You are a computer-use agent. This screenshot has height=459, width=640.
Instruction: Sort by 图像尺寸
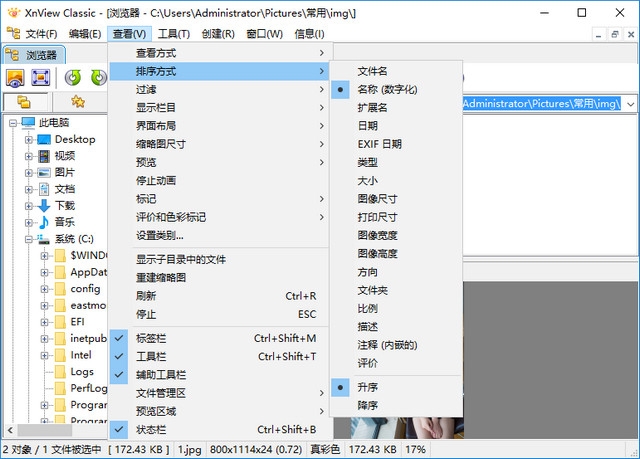396,199
